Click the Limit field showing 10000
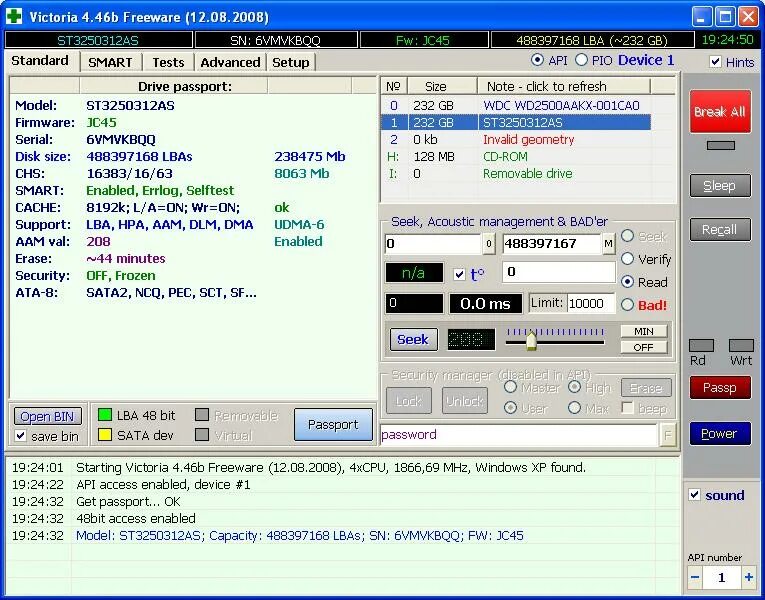 [x=590, y=303]
